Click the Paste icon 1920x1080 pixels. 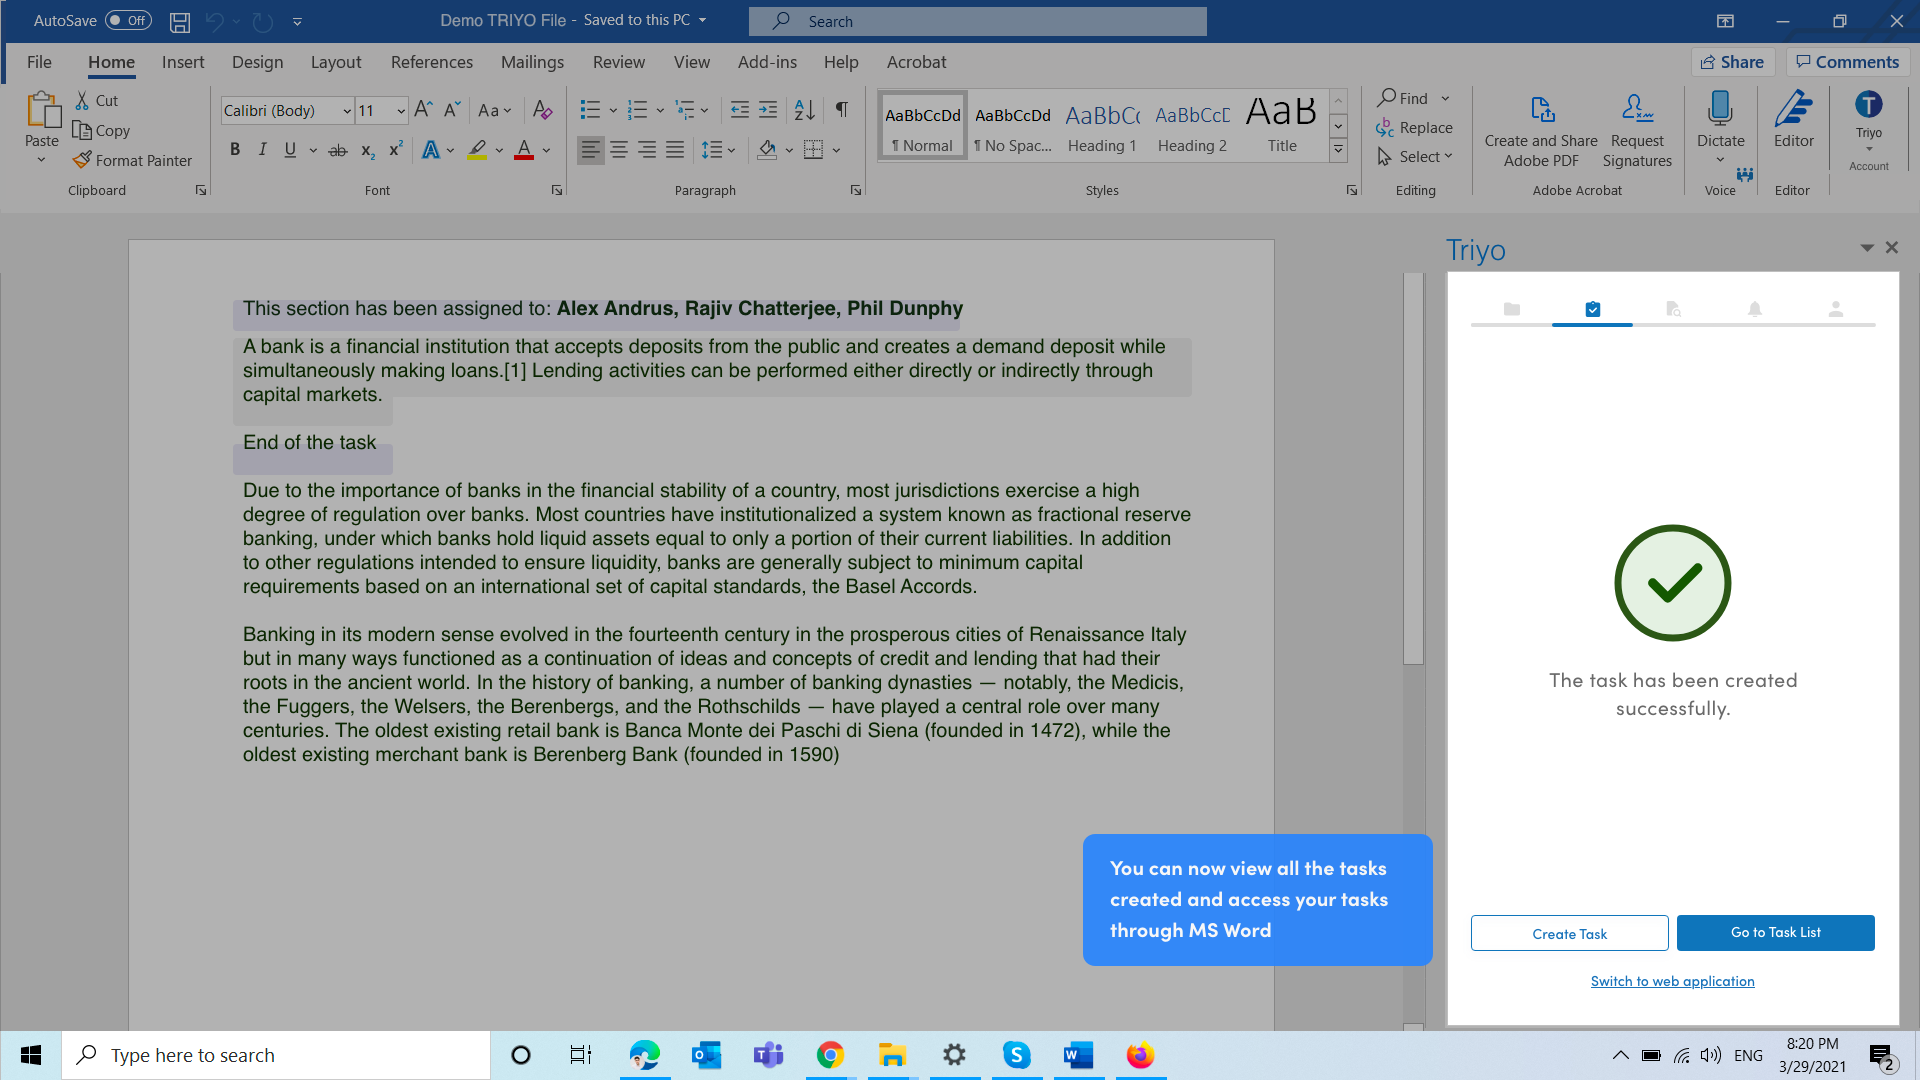point(42,110)
